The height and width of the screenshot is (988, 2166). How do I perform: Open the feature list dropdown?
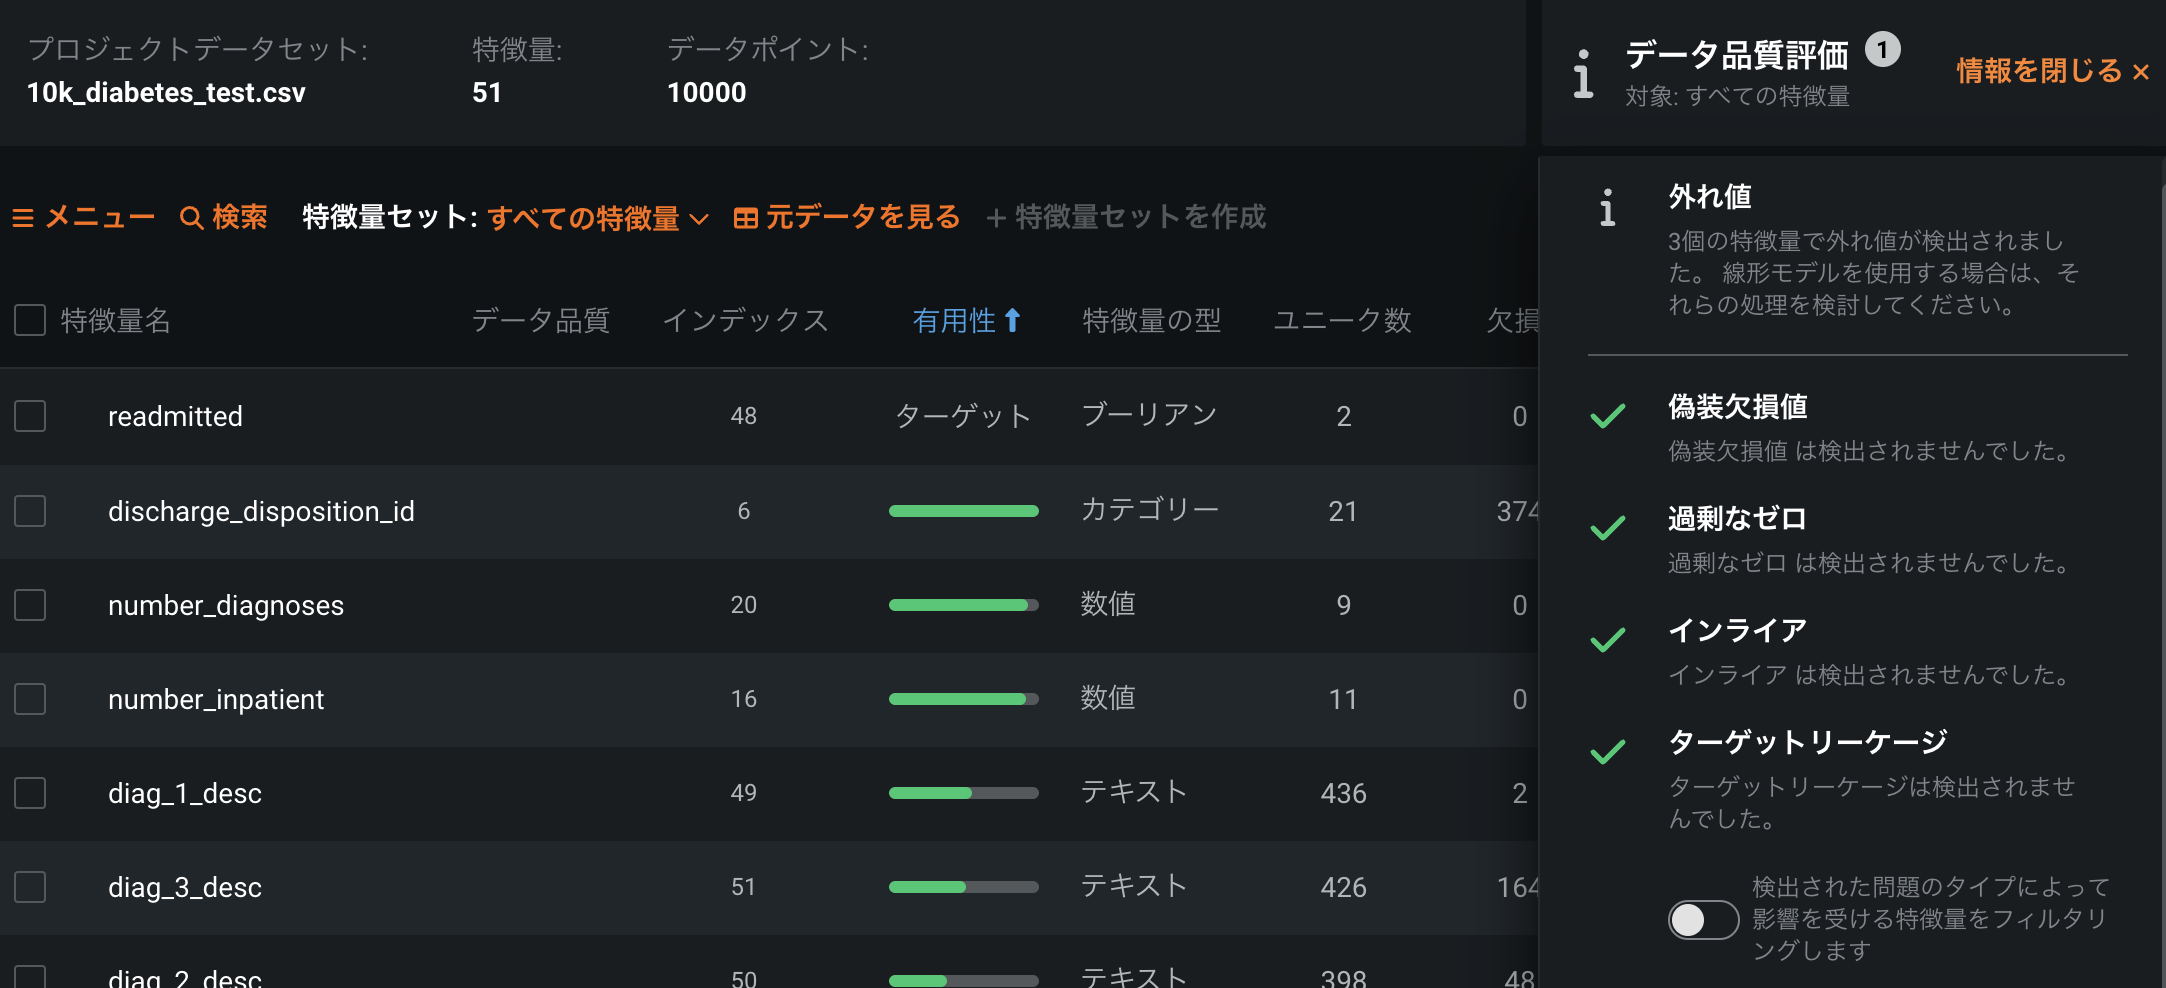point(598,218)
